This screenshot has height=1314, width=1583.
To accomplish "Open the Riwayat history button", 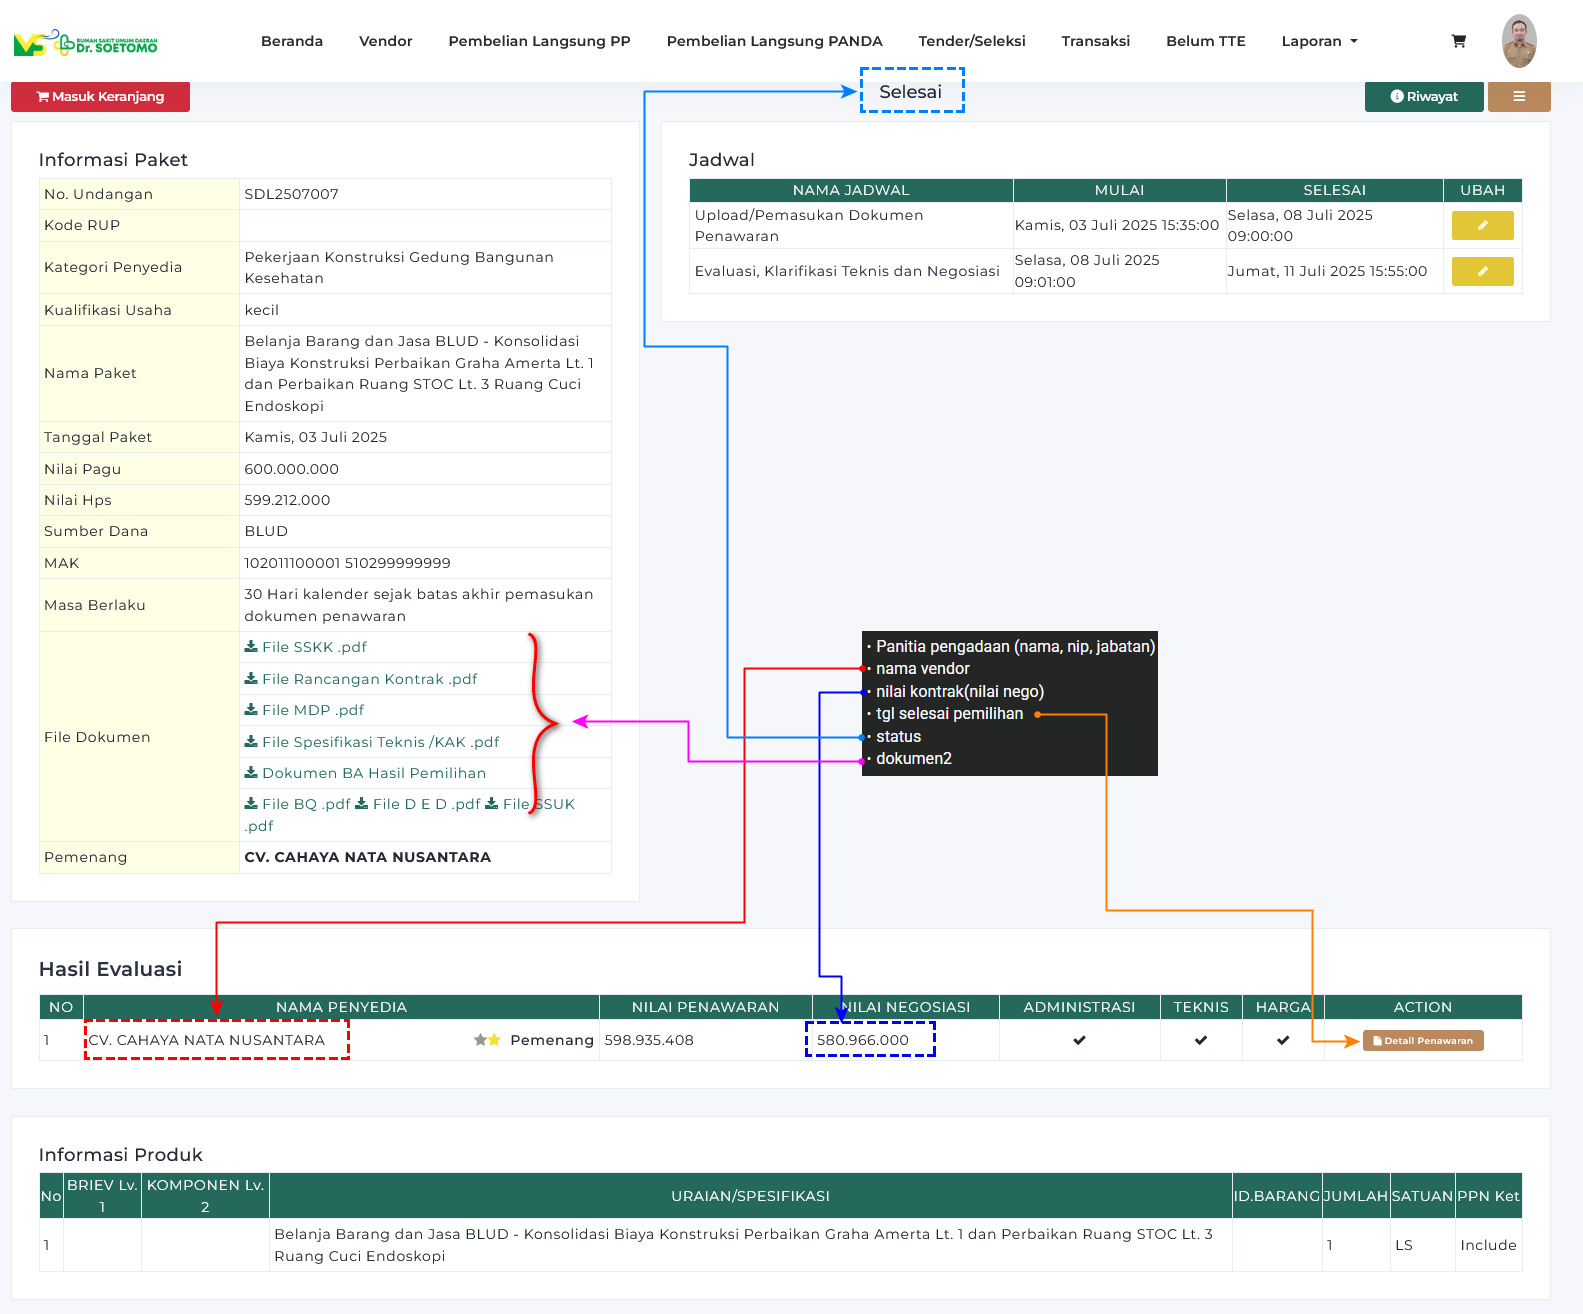I will tap(1423, 97).
